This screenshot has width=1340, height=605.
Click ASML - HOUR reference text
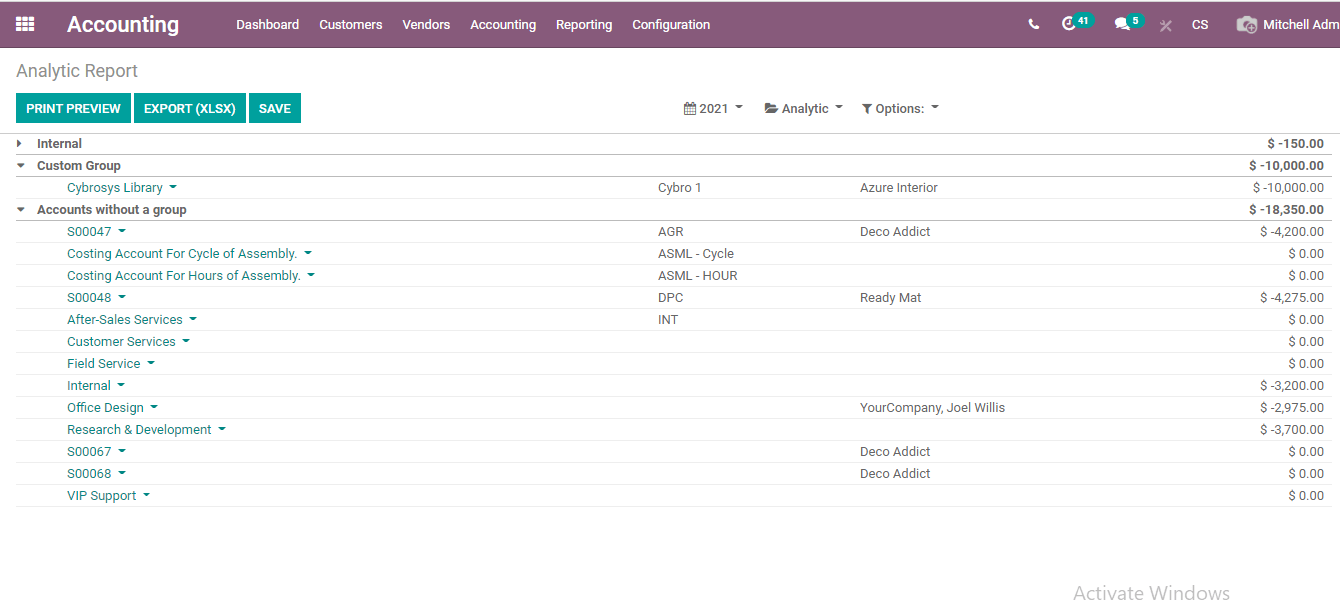[x=698, y=276]
